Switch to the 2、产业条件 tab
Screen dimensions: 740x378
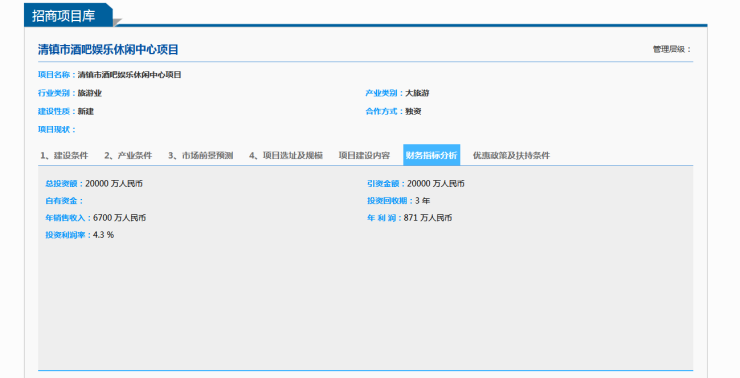coord(128,155)
